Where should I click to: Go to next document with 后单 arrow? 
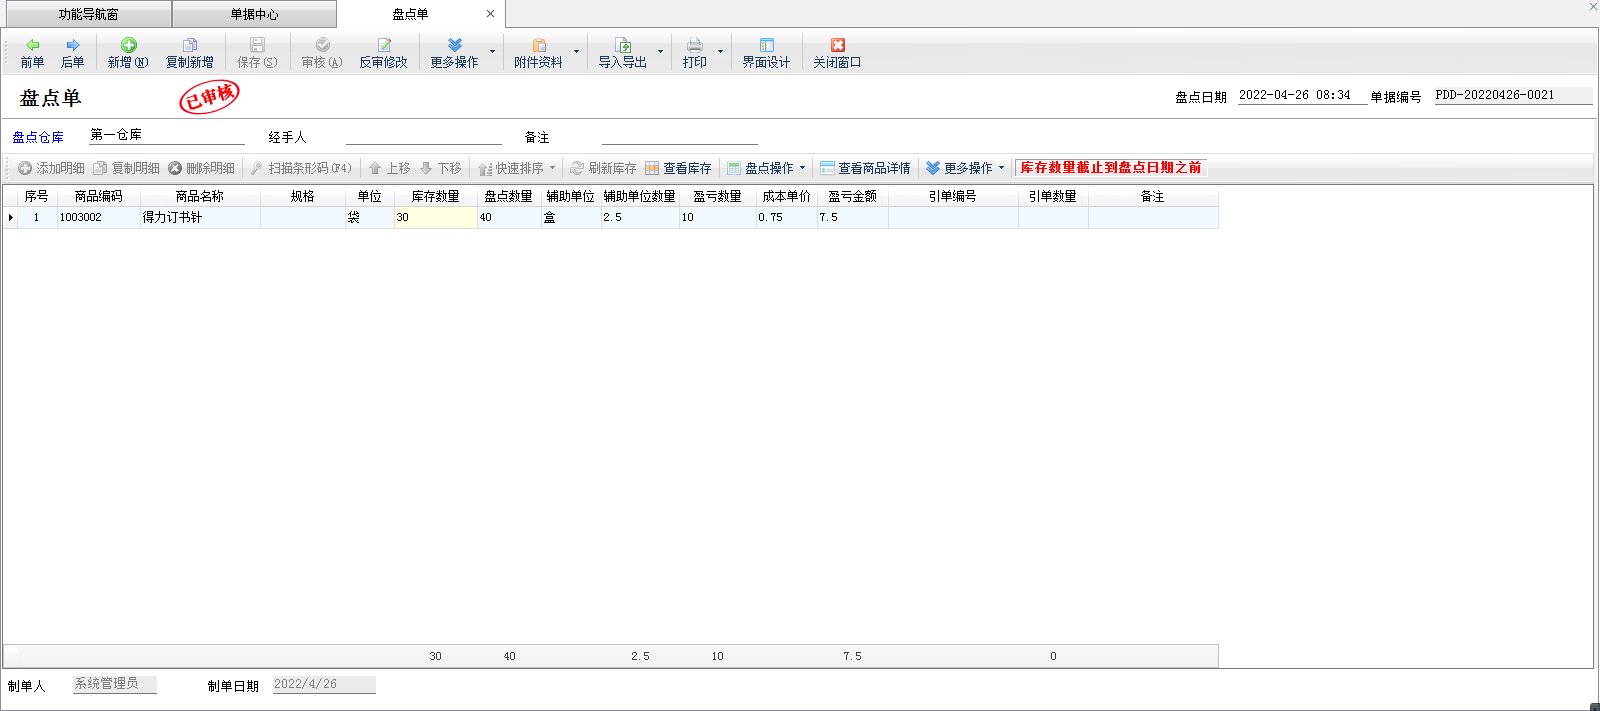(x=72, y=46)
